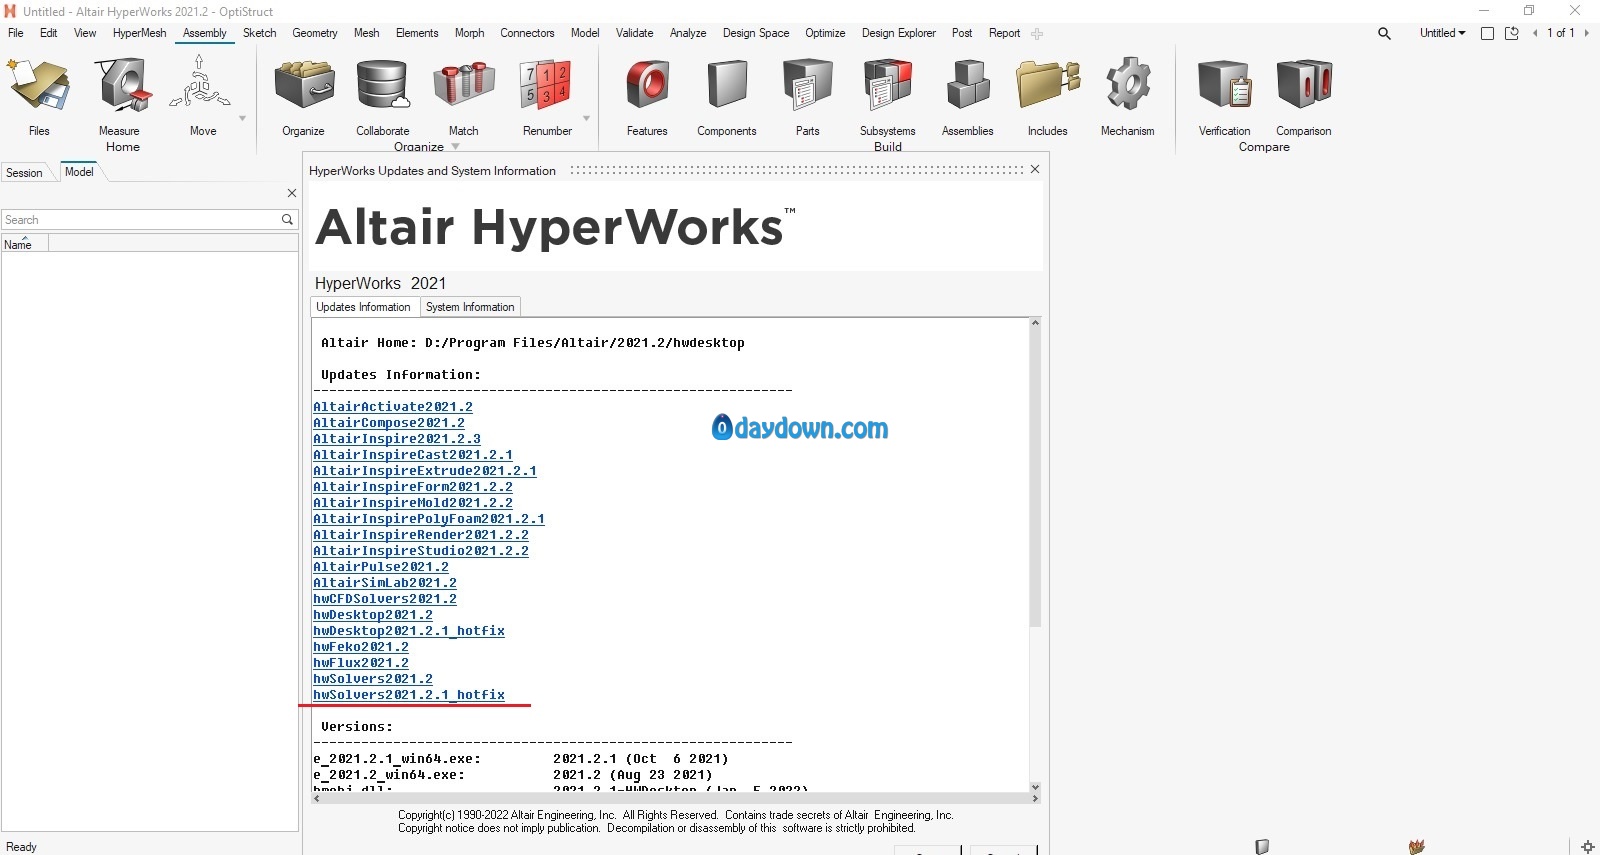Open the Untitled model dropdown
Image resolution: width=1600 pixels, height=855 pixels.
click(1442, 33)
